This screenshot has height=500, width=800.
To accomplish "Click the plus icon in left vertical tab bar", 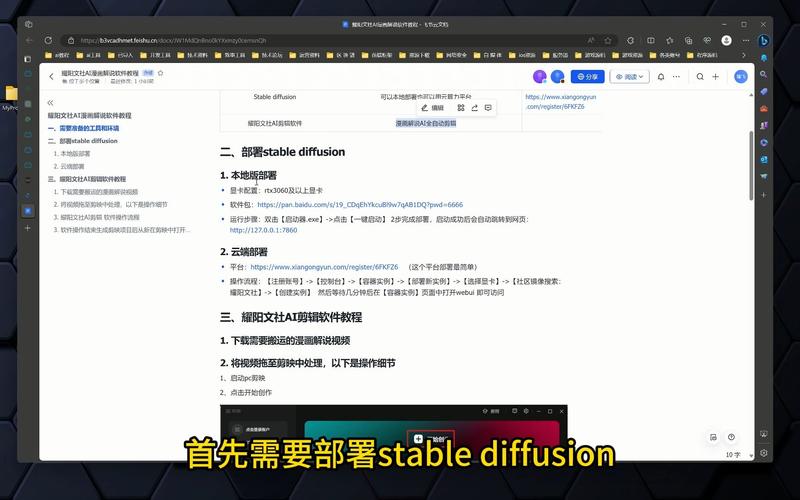I will click(28, 228).
